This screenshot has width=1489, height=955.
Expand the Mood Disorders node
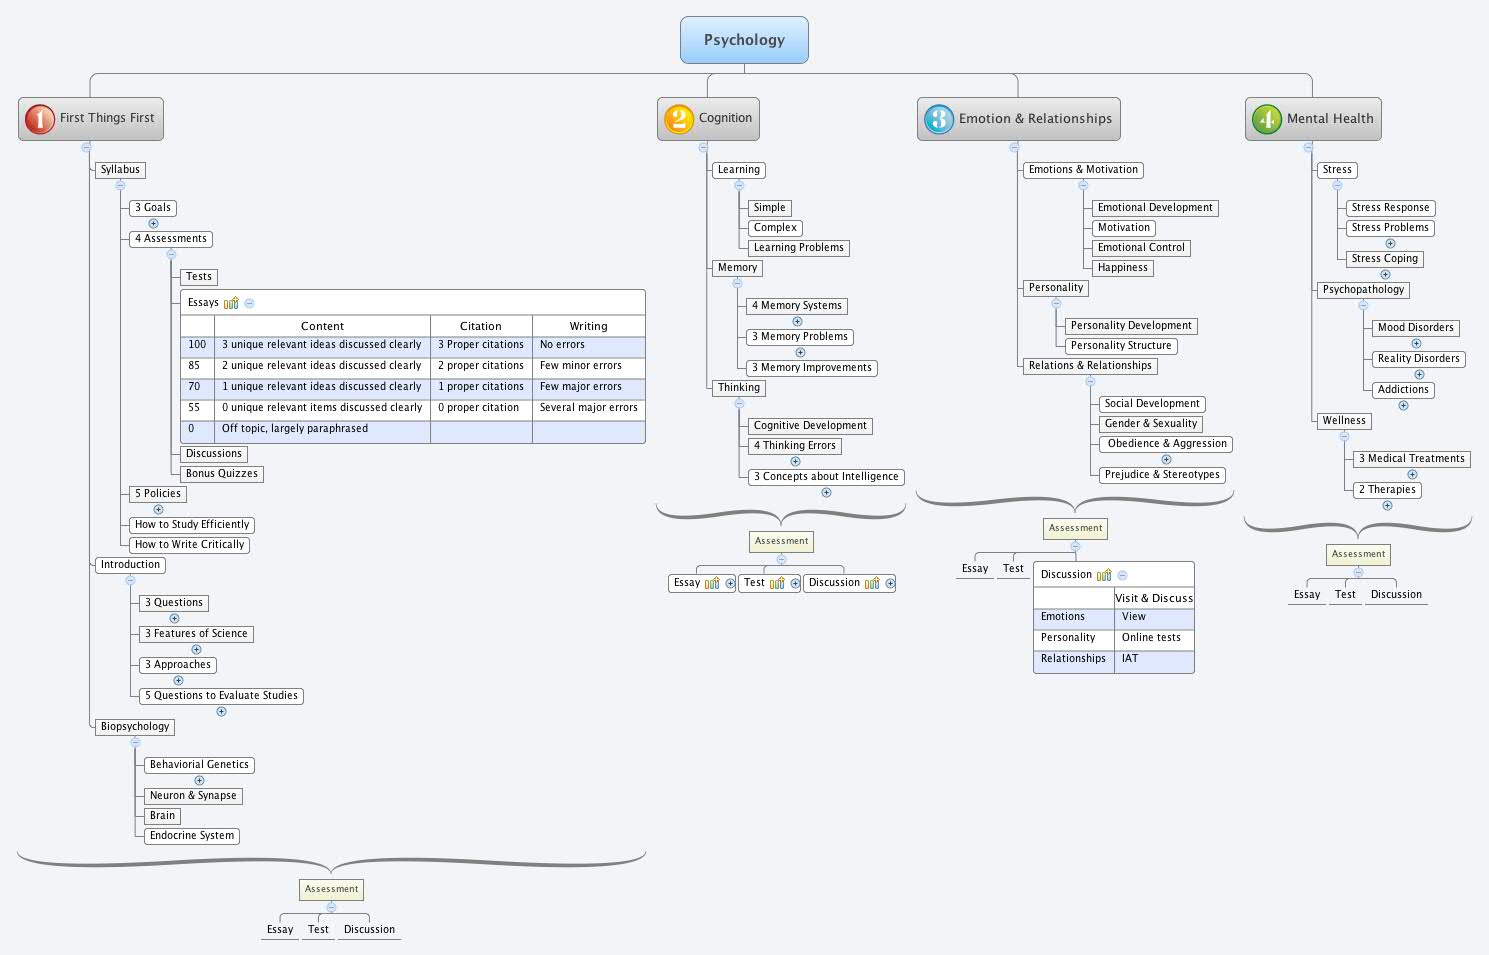[1416, 343]
